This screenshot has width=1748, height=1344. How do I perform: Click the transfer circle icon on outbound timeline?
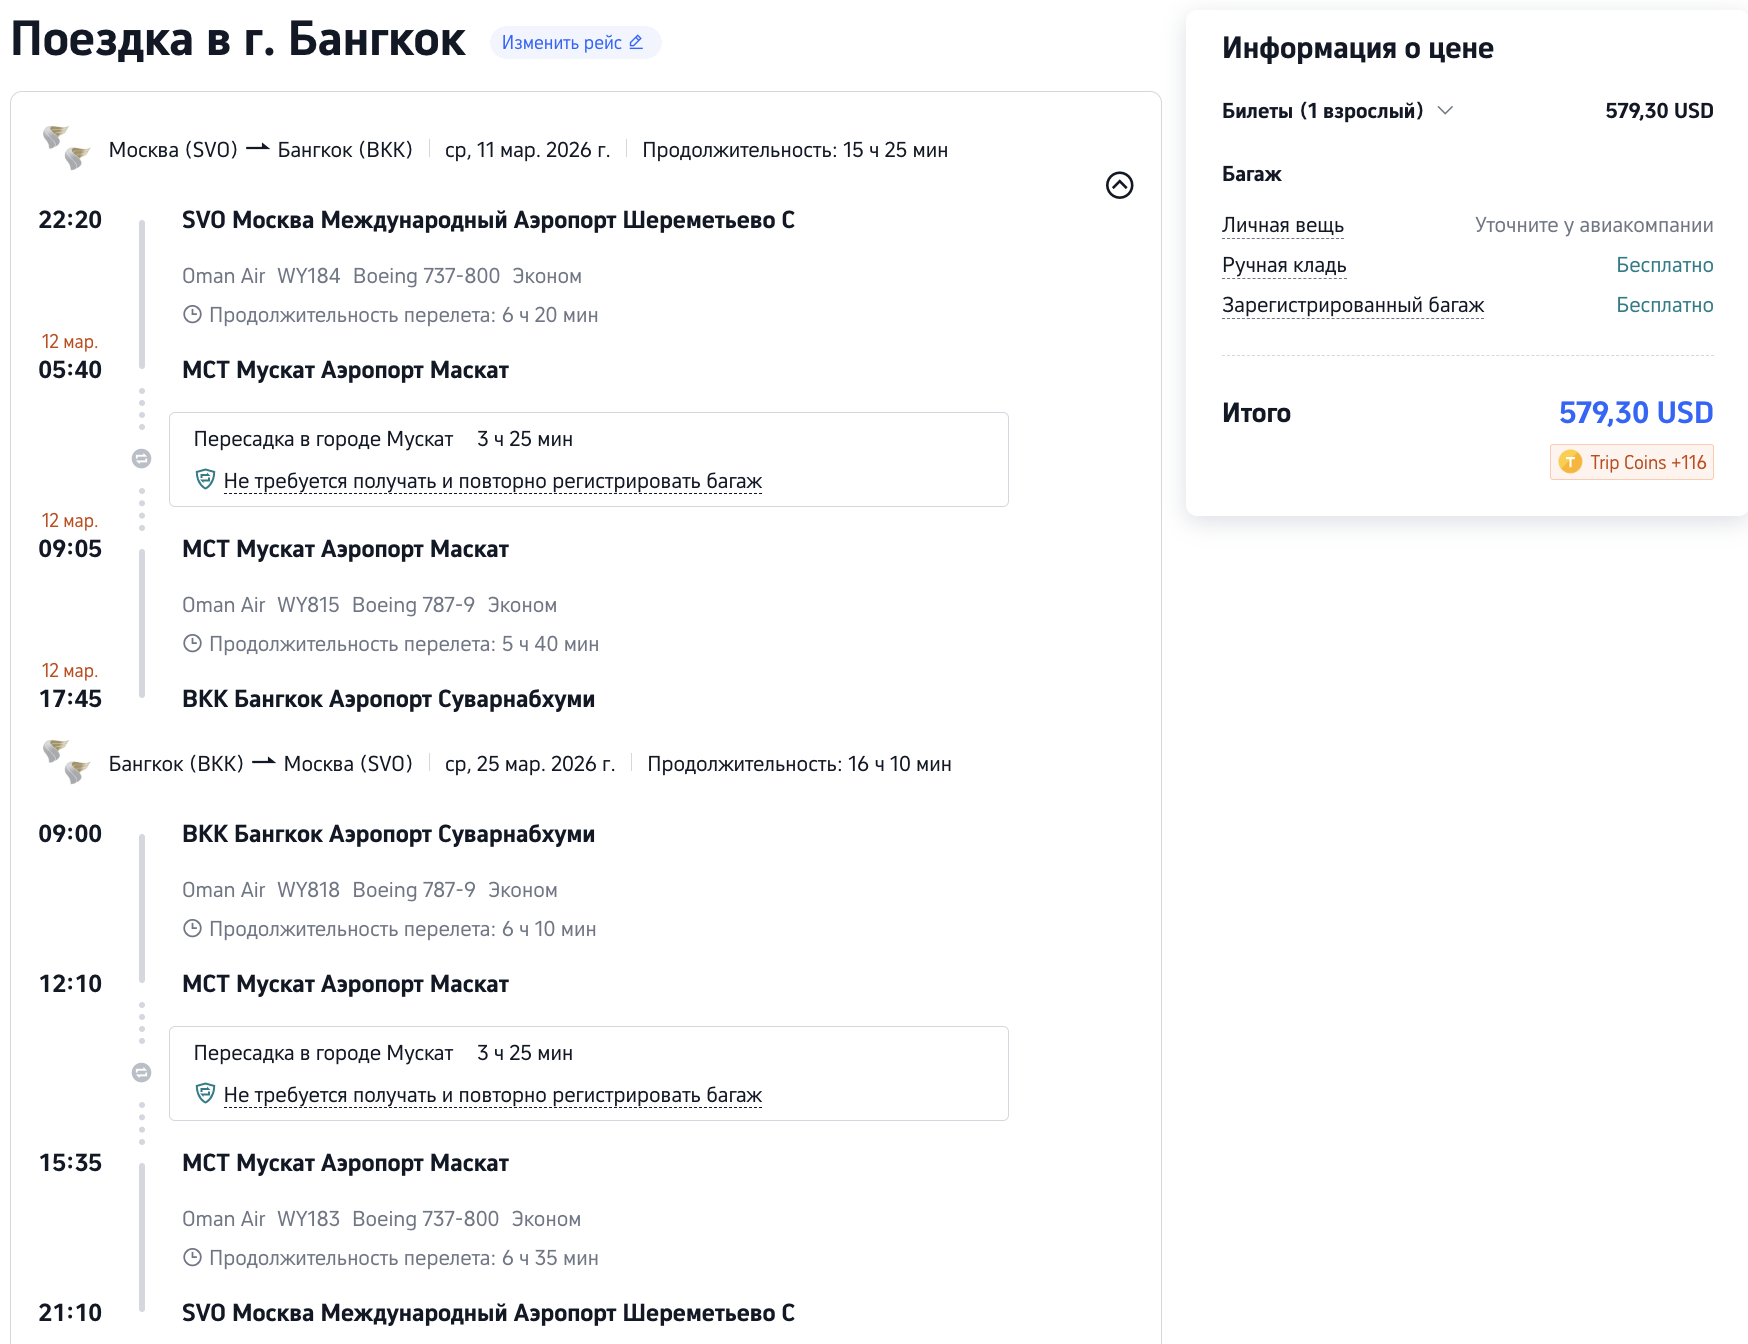coord(142,459)
